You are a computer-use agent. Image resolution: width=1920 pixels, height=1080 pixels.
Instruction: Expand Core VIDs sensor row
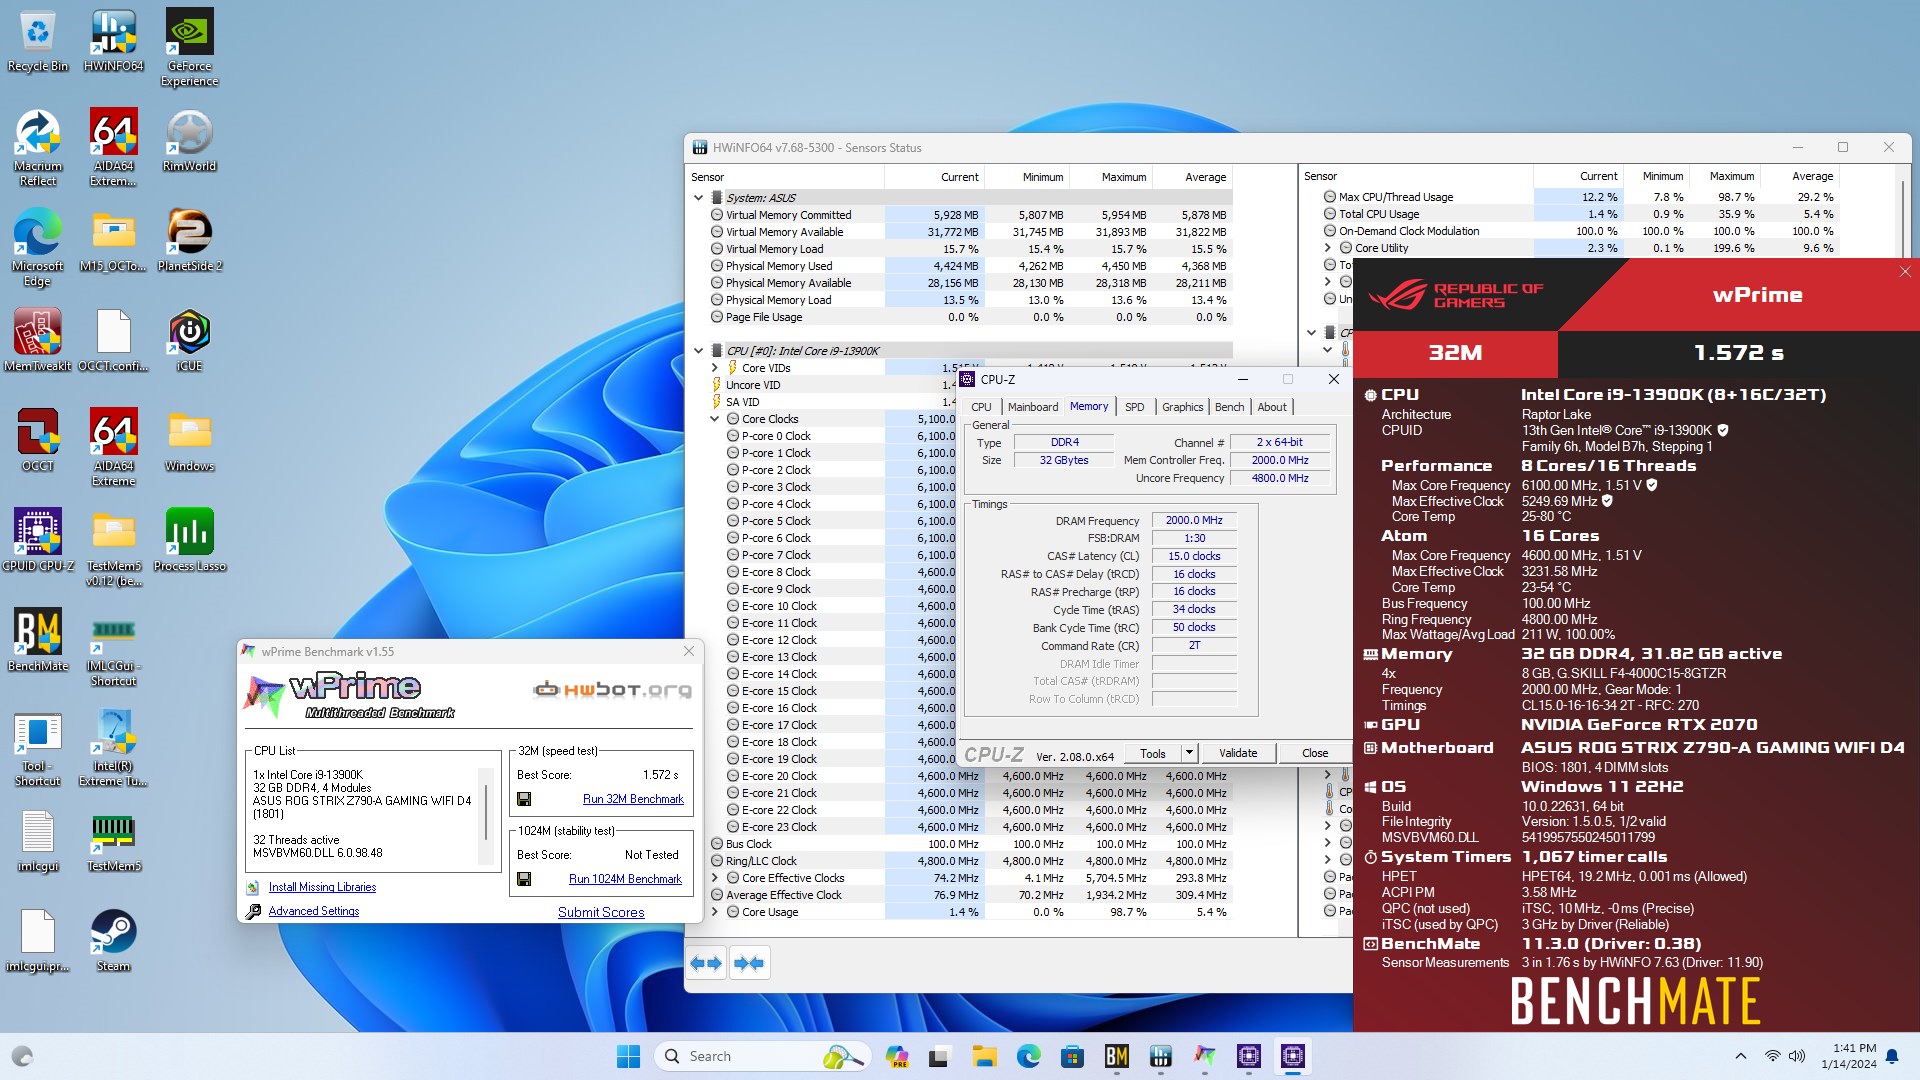(x=715, y=368)
